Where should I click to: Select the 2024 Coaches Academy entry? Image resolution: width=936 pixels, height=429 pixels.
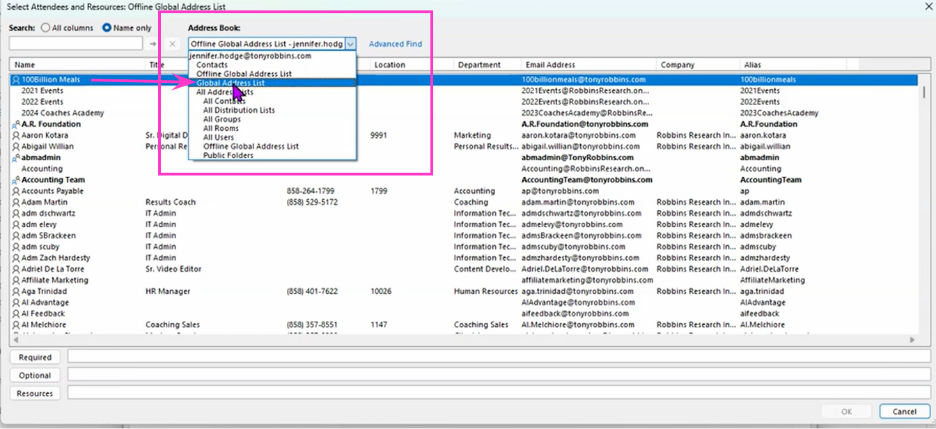(63, 113)
